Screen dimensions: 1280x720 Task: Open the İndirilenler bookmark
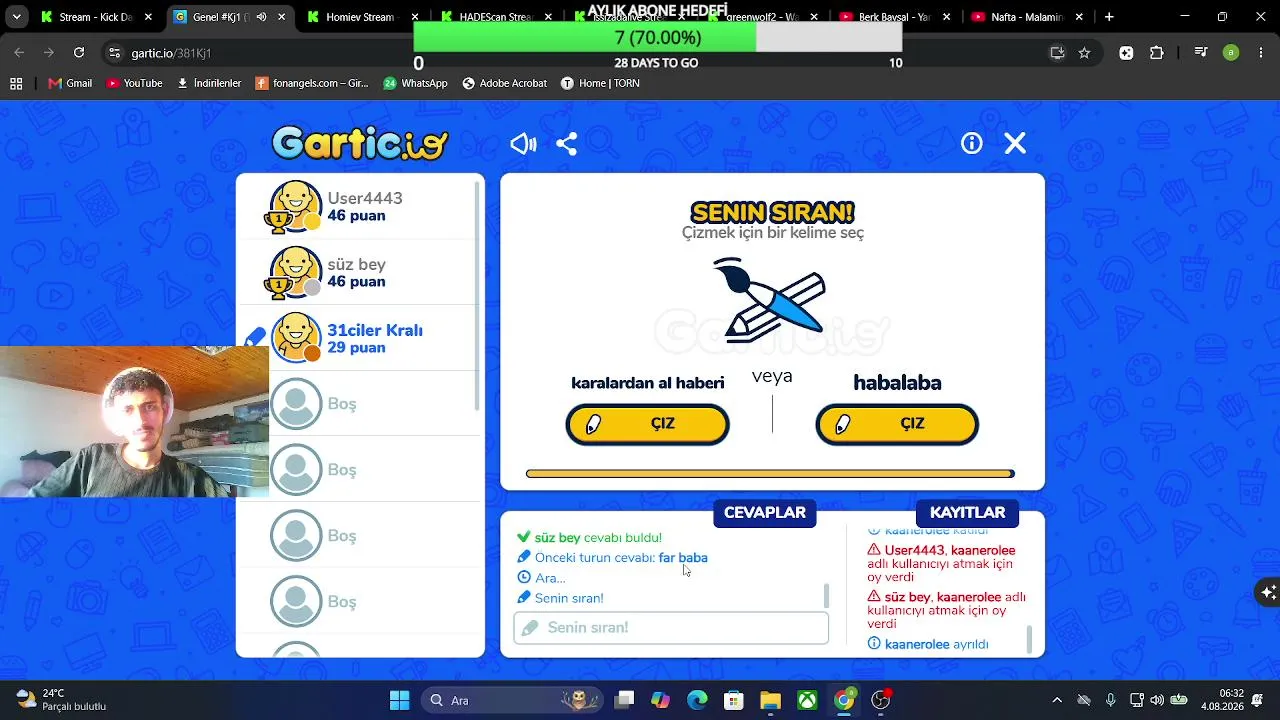(209, 84)
